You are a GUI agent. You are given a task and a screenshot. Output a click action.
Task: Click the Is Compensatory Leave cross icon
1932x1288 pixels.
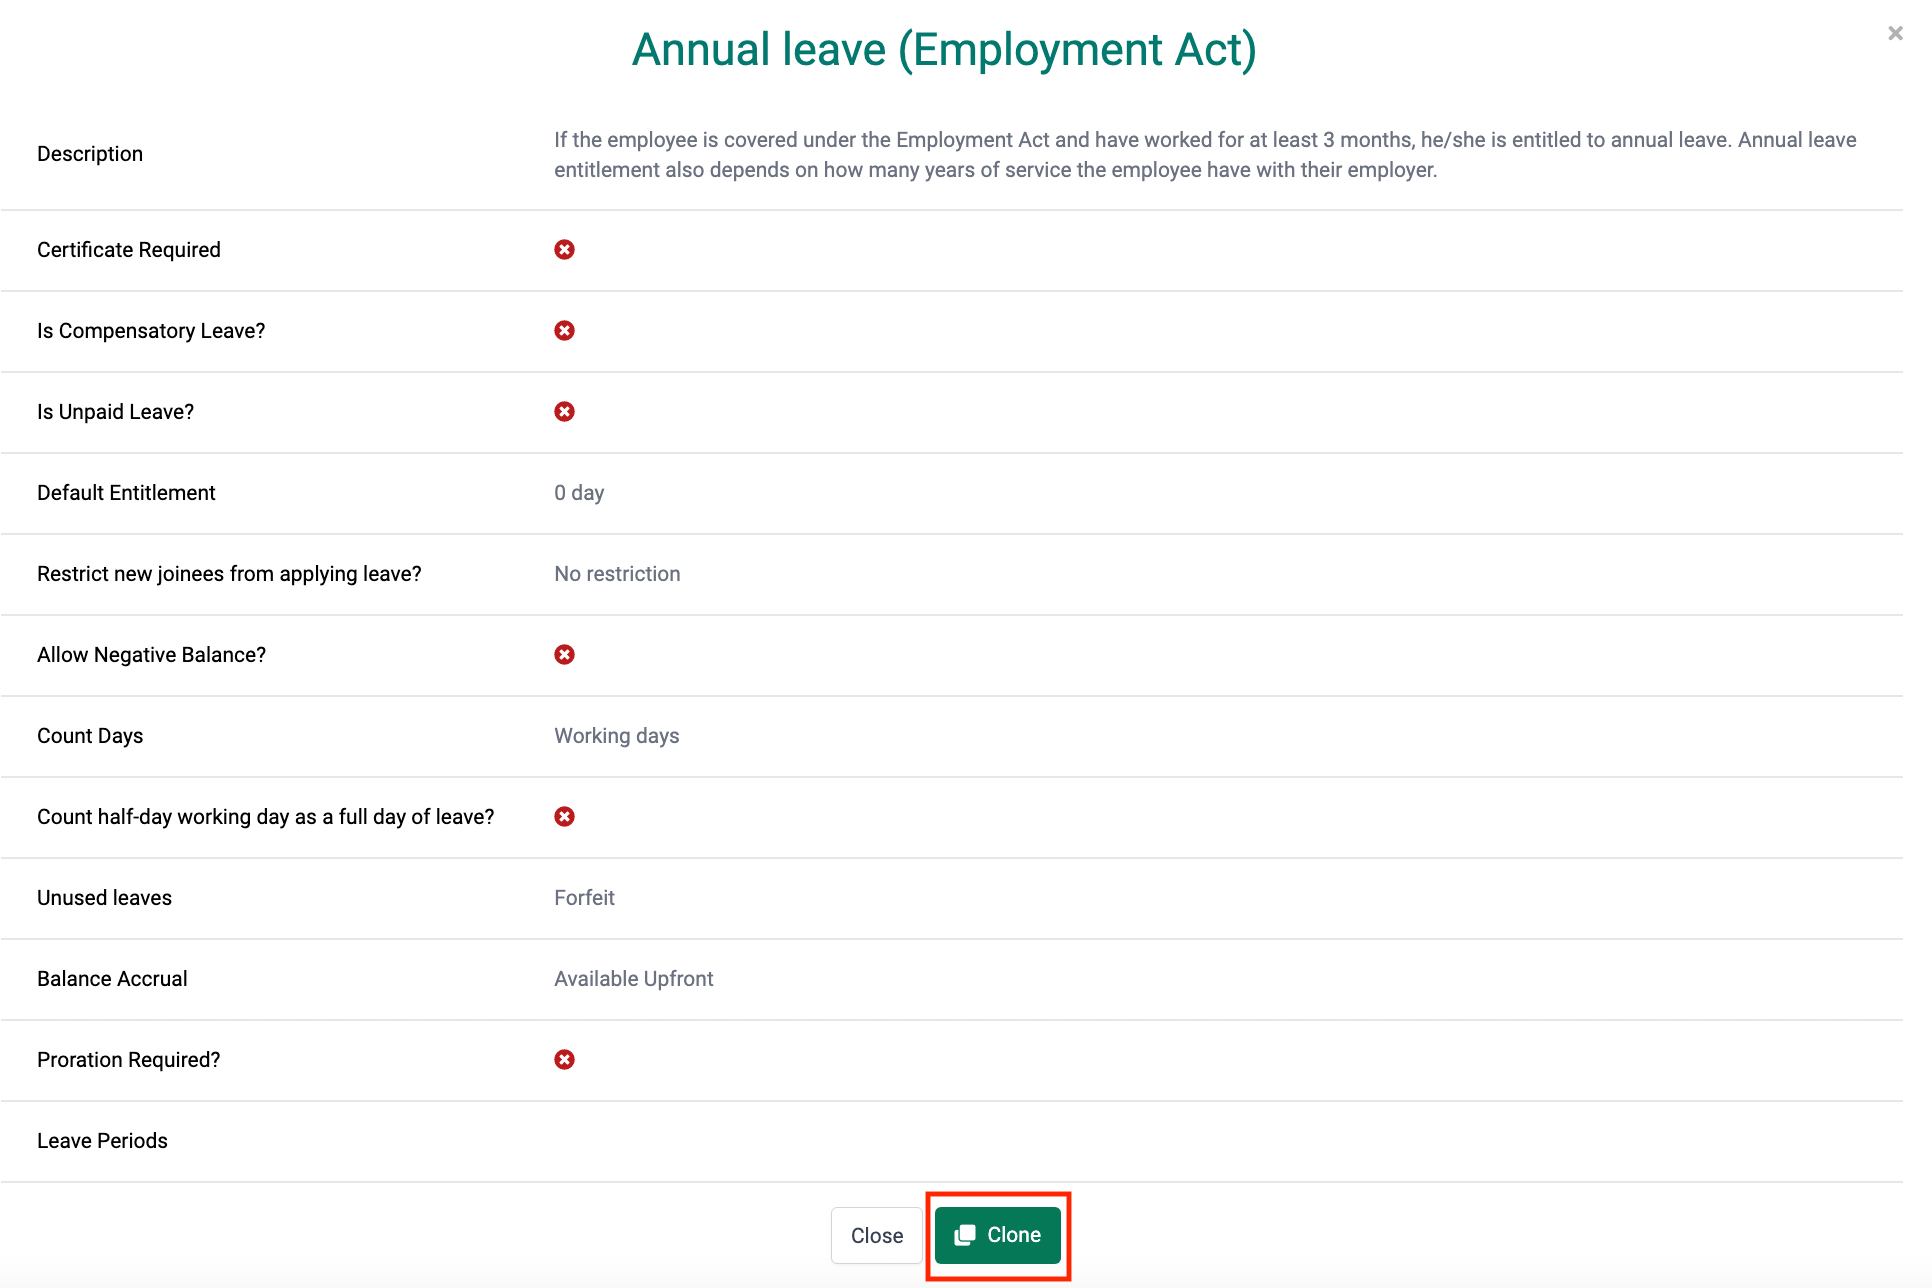(x=564, y=331)
